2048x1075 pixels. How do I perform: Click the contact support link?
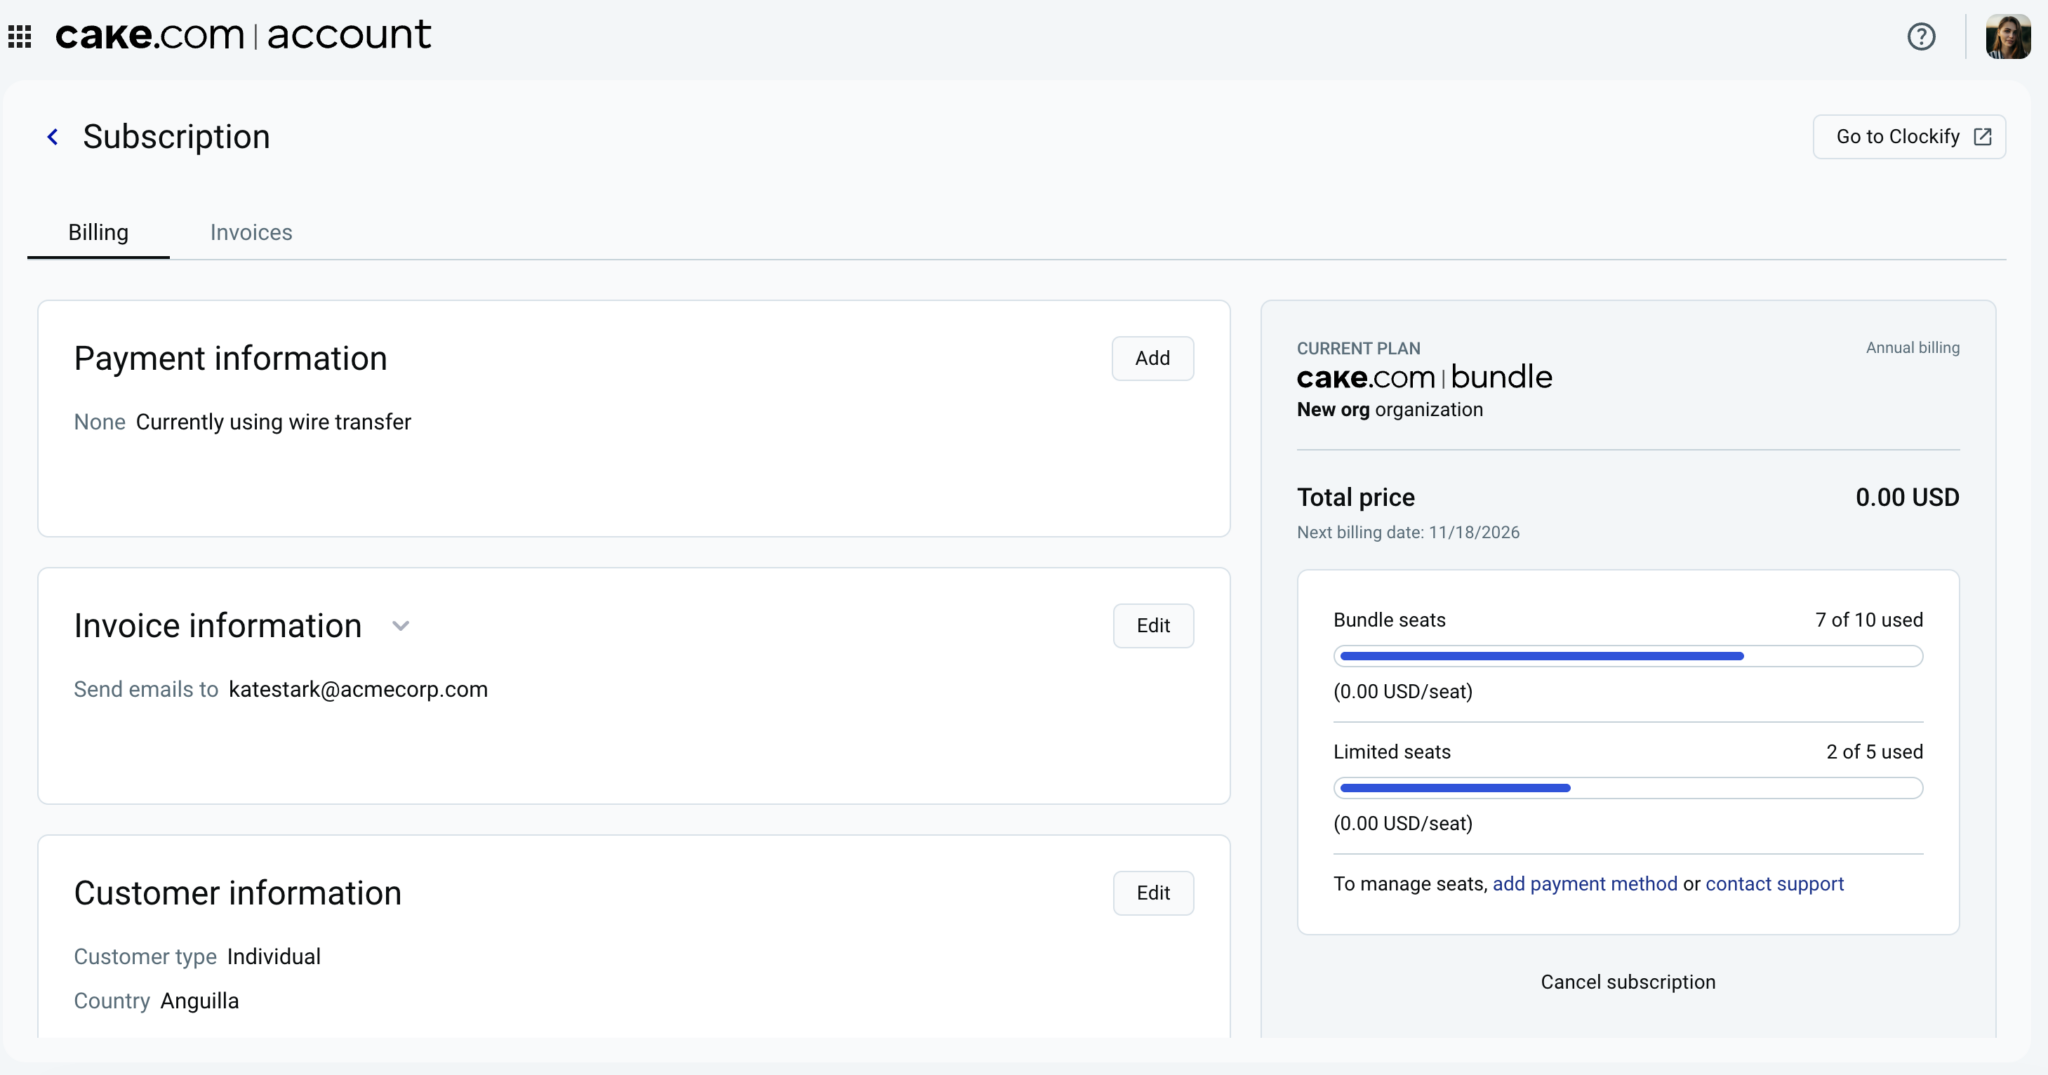pyautogui.click(x=1774, y=884)
